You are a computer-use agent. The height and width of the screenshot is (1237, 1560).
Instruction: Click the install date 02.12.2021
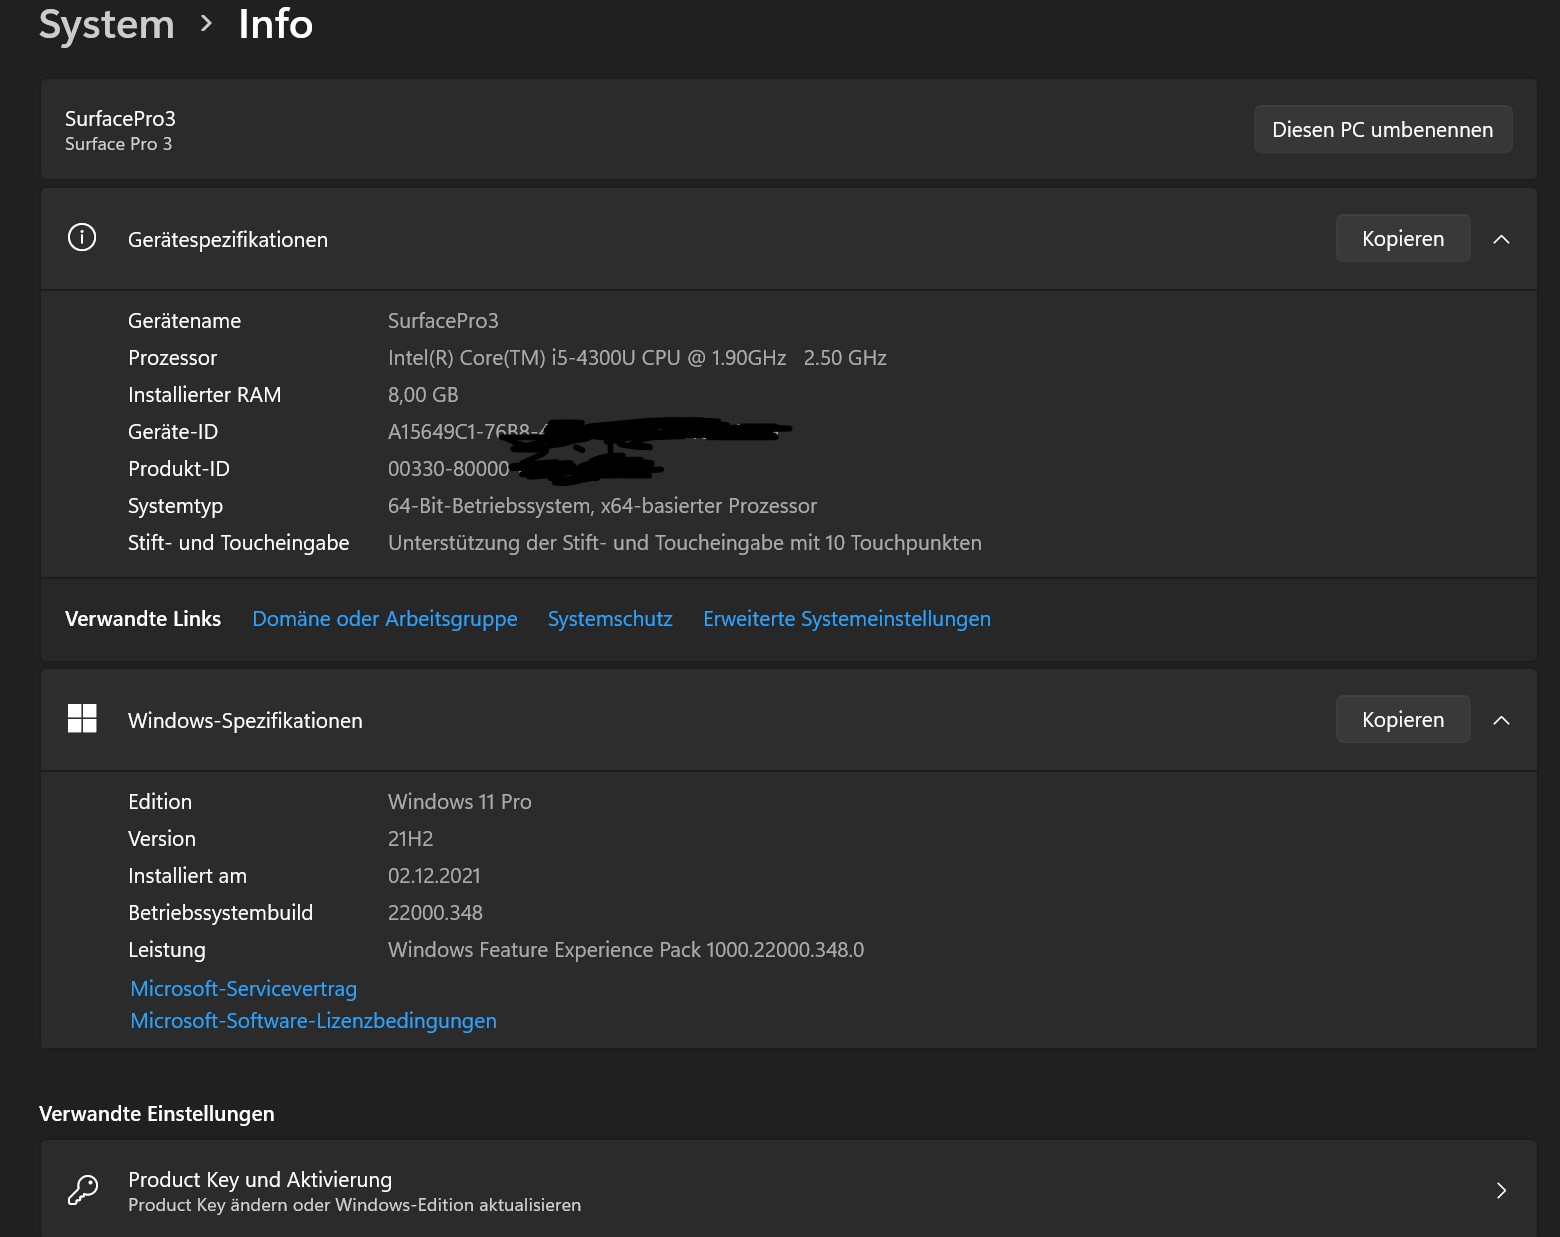coord(434,876)
